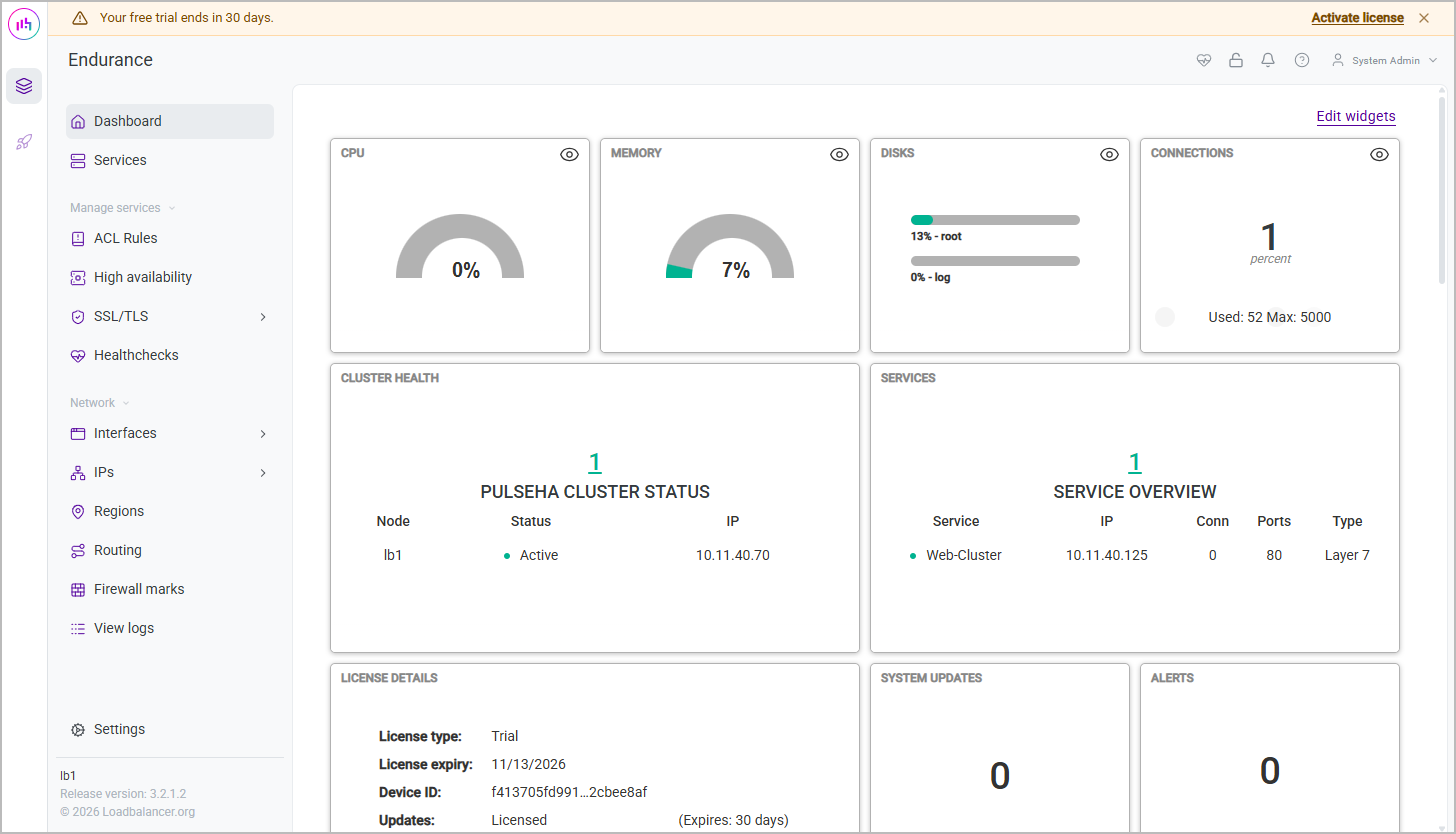Screen dimensions: 1456x834
Task: Dismiss the trial banner with X
Action: pyautogui.click(x=1424, y=18)
